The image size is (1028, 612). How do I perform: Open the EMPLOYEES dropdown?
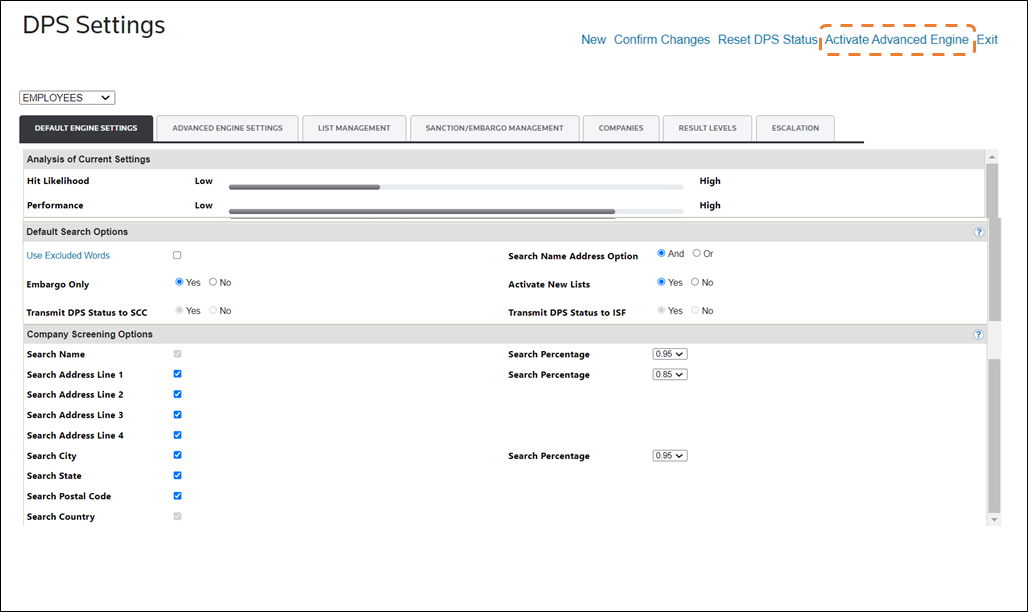(67, 98)
